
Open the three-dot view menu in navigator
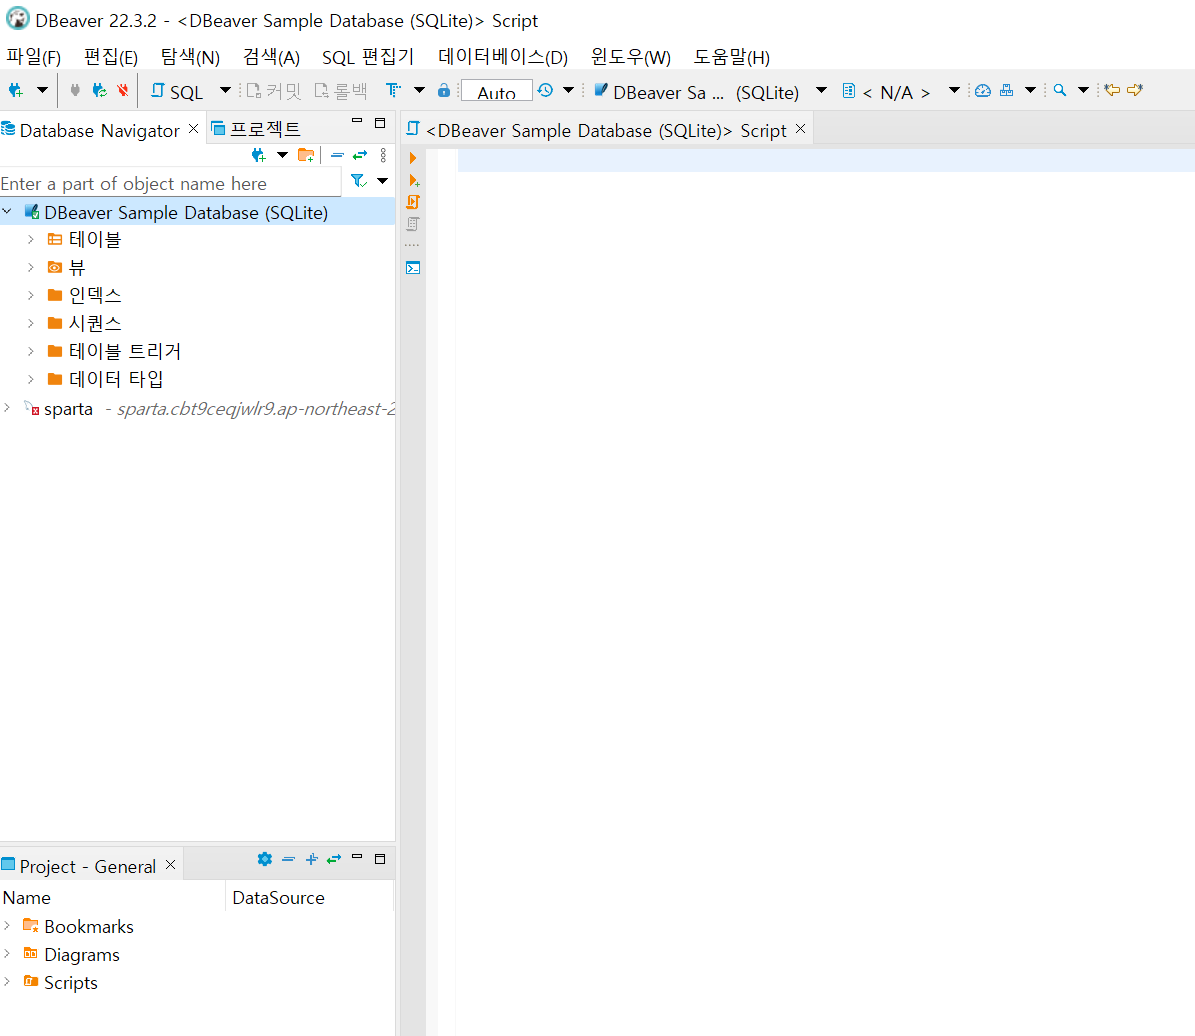click(x=383, y=156)
